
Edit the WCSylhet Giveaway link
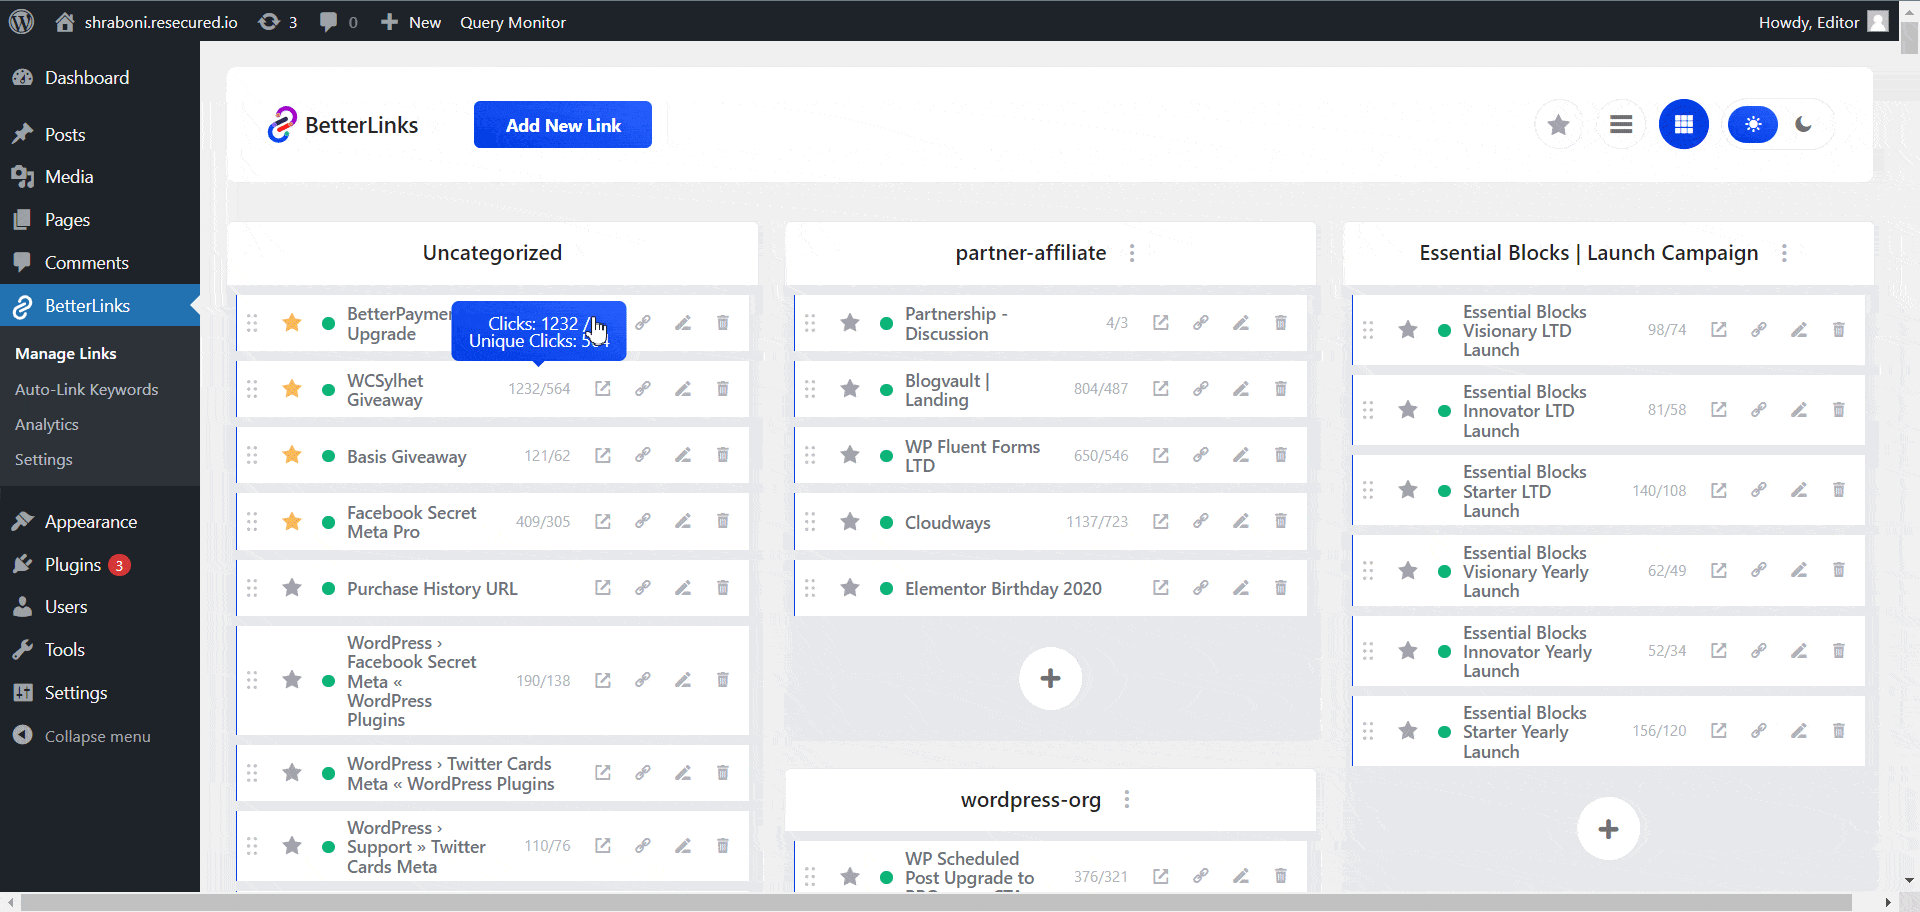click(683, 389)
